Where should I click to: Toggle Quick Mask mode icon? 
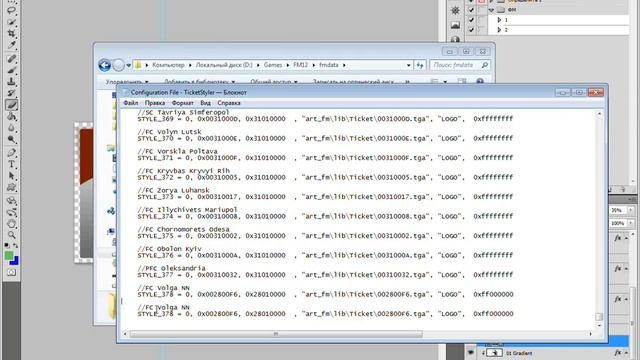[x=11, y=272]
